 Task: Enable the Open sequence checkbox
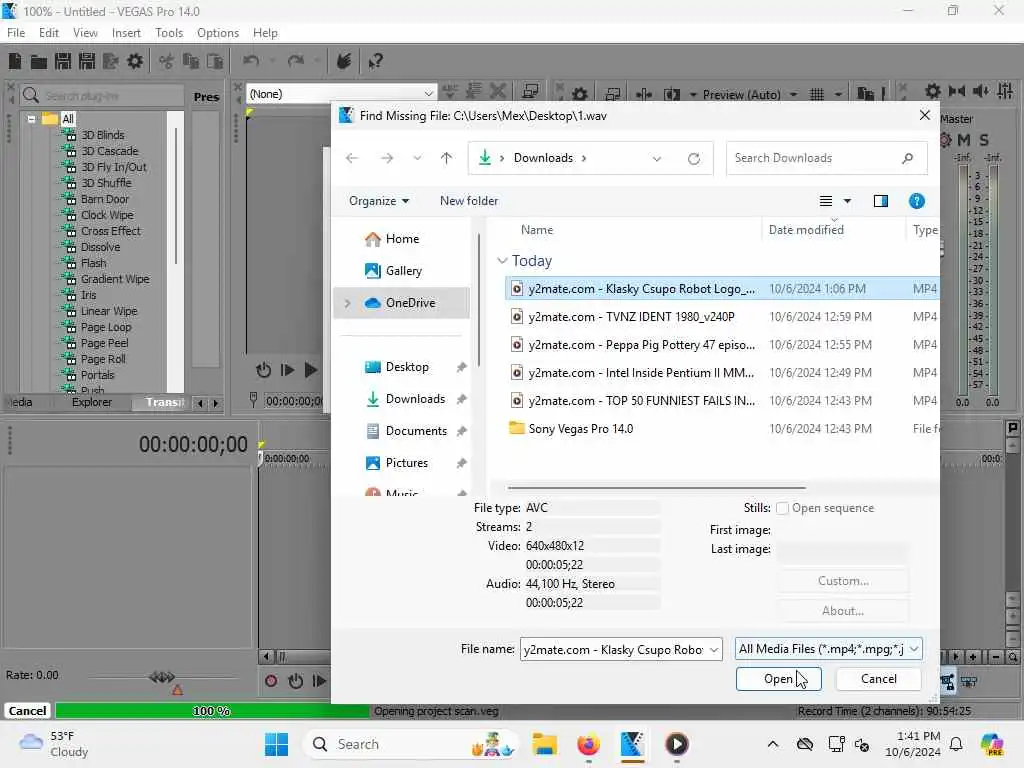pos(782,508)
